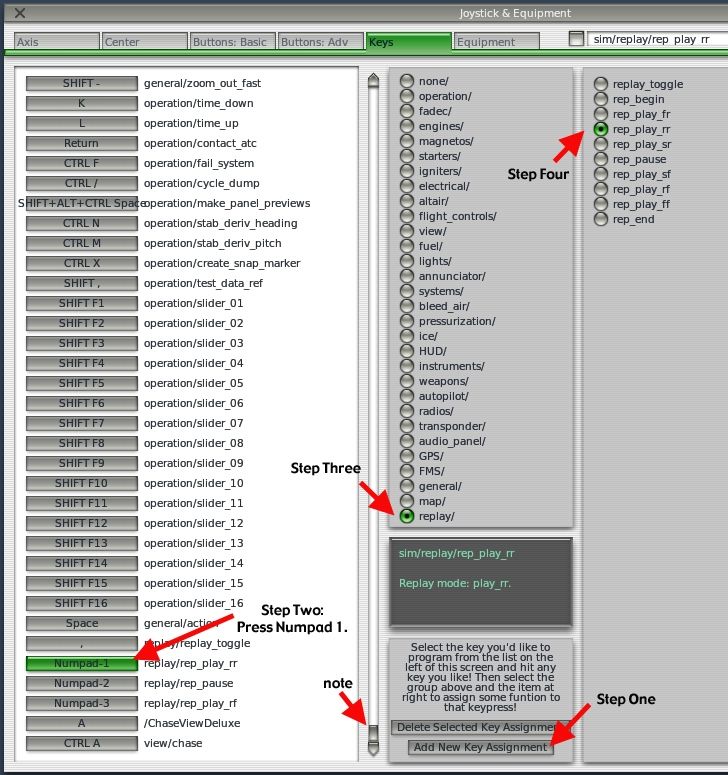The image size is (728, 775).
Task: Switch to the Buttons: Adv tab
Action: (320, 42)
